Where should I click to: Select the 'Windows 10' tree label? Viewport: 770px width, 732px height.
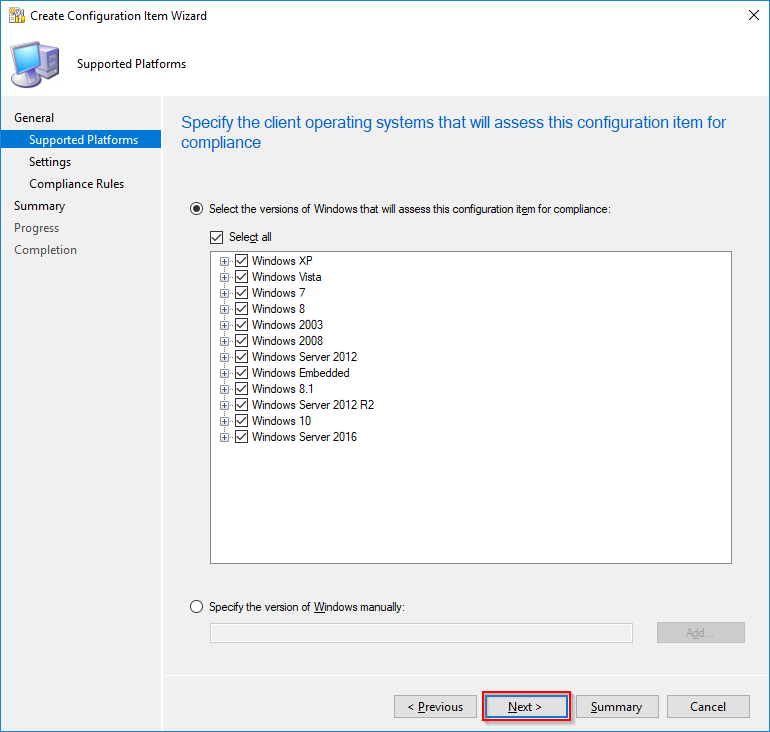[x=281, y=421]
